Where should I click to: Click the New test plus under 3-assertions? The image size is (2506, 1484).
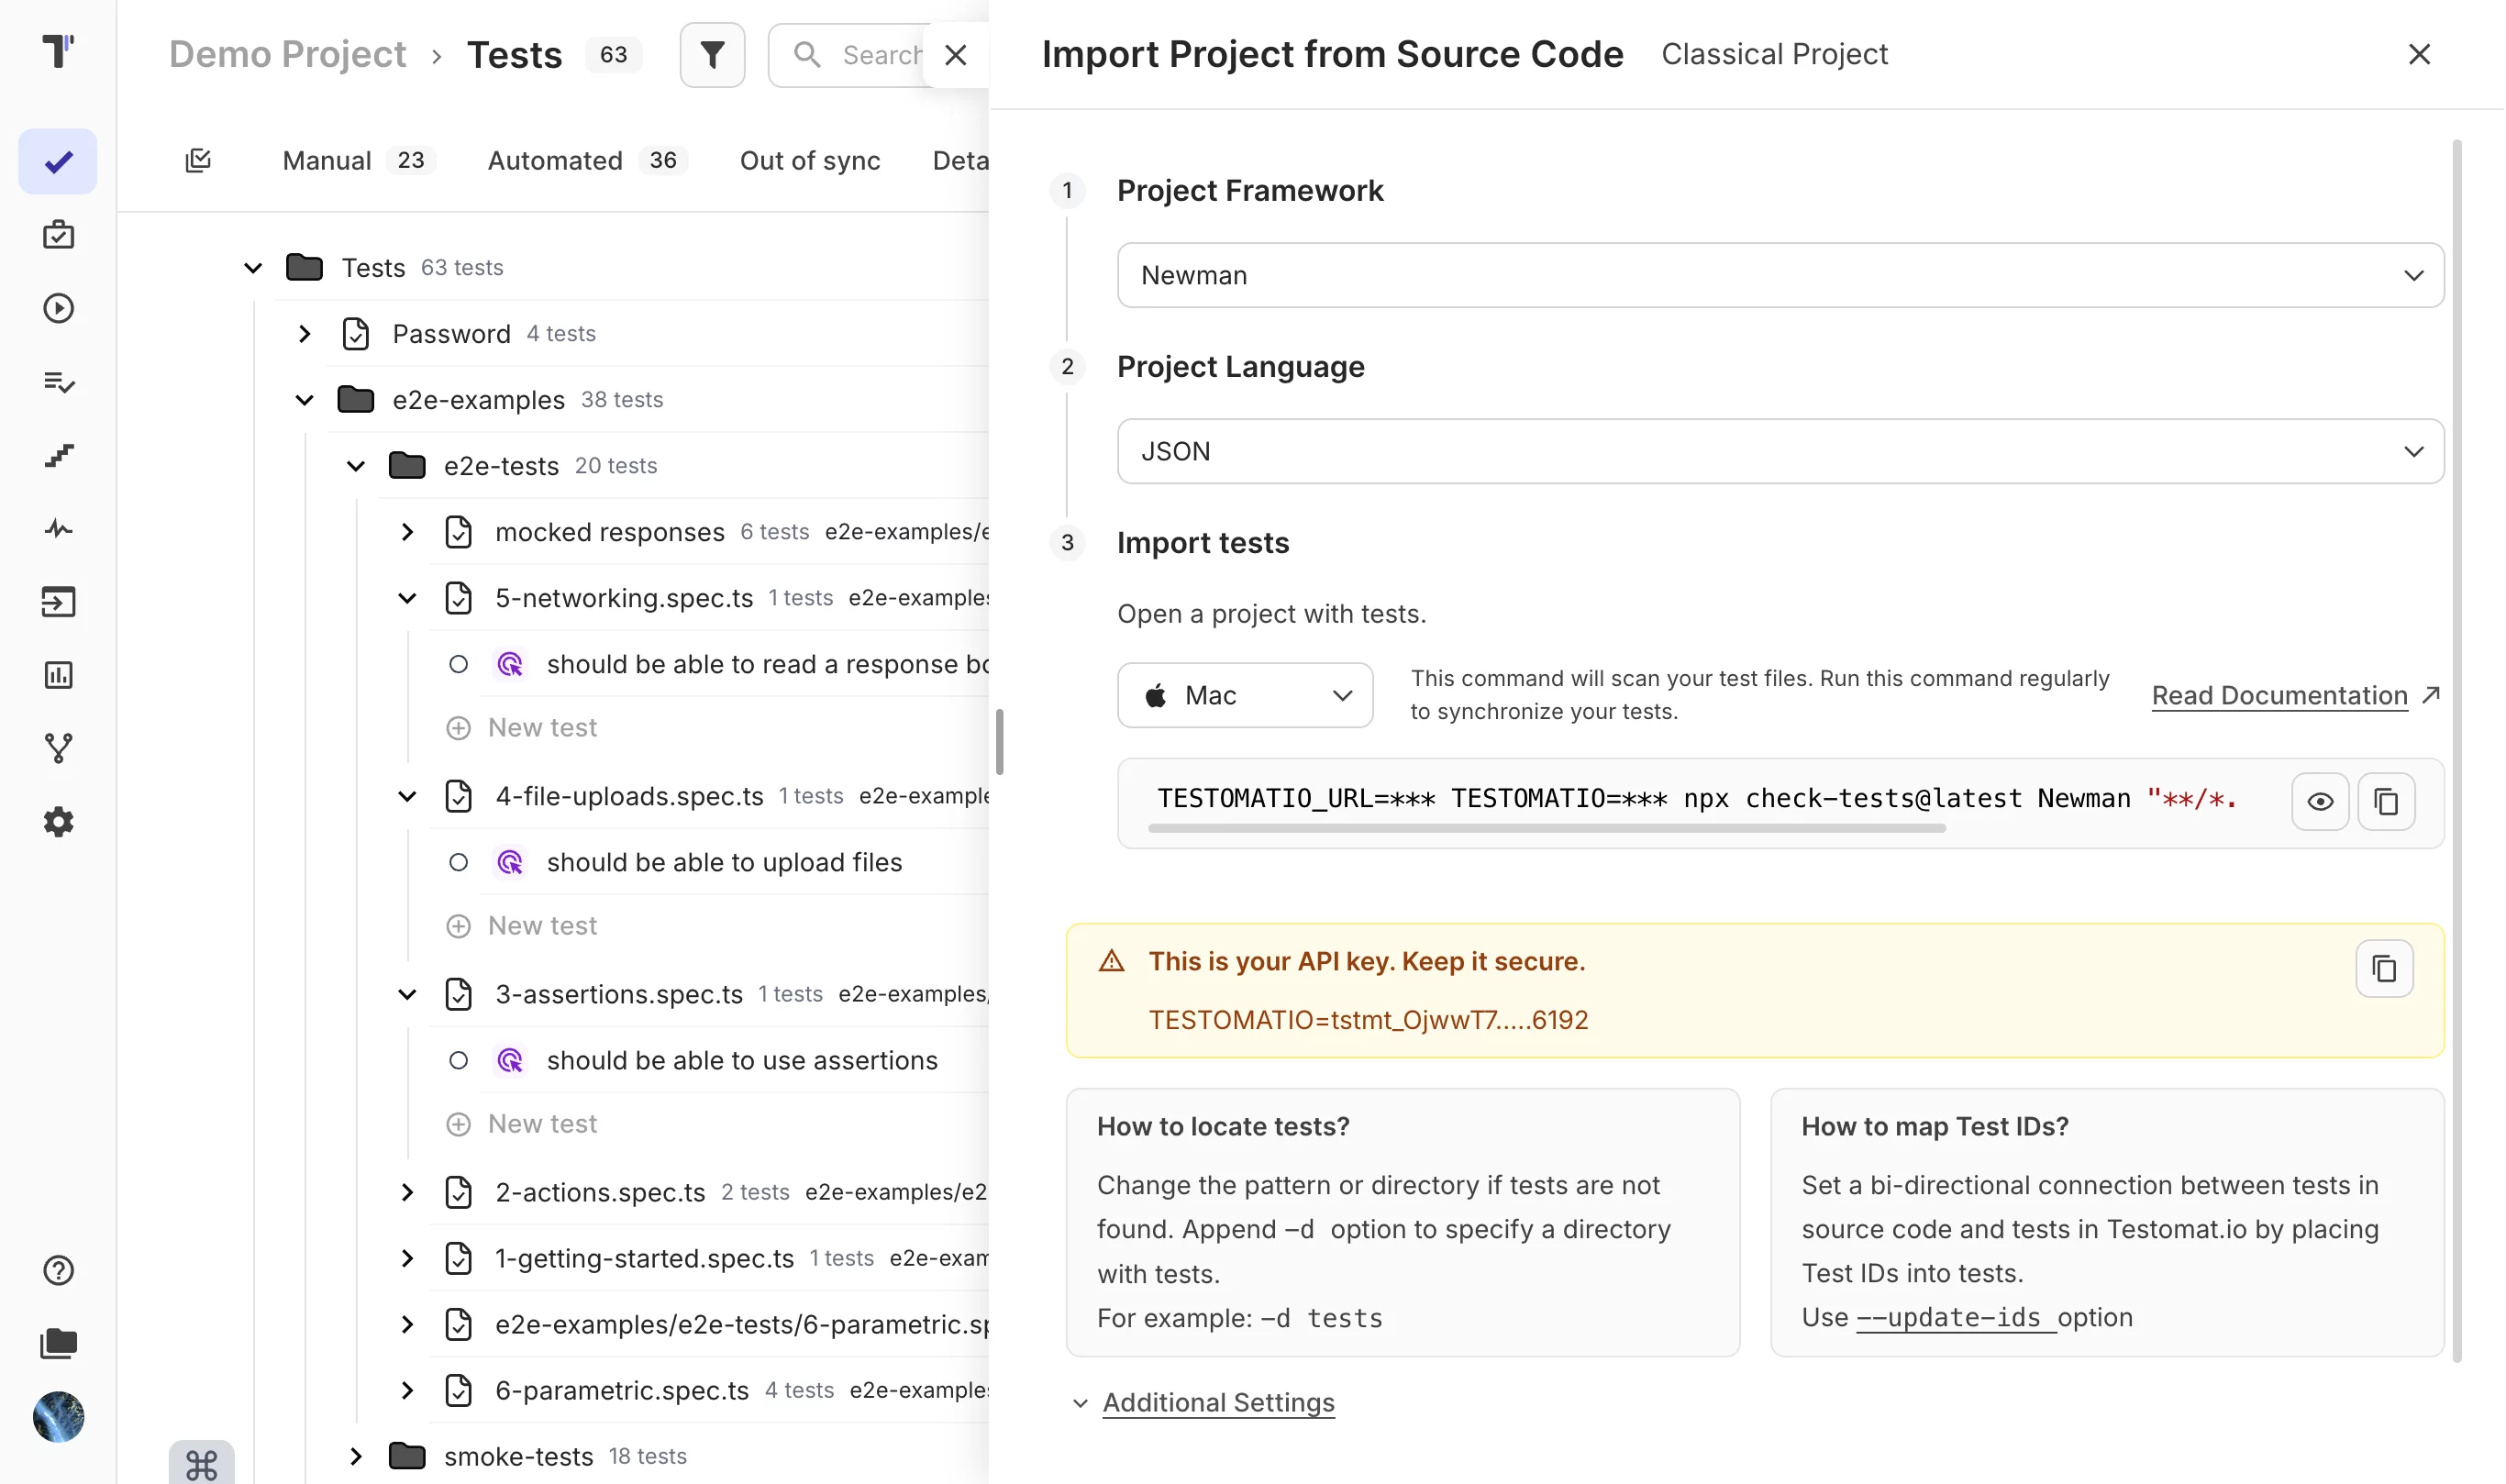[458, 1124]
